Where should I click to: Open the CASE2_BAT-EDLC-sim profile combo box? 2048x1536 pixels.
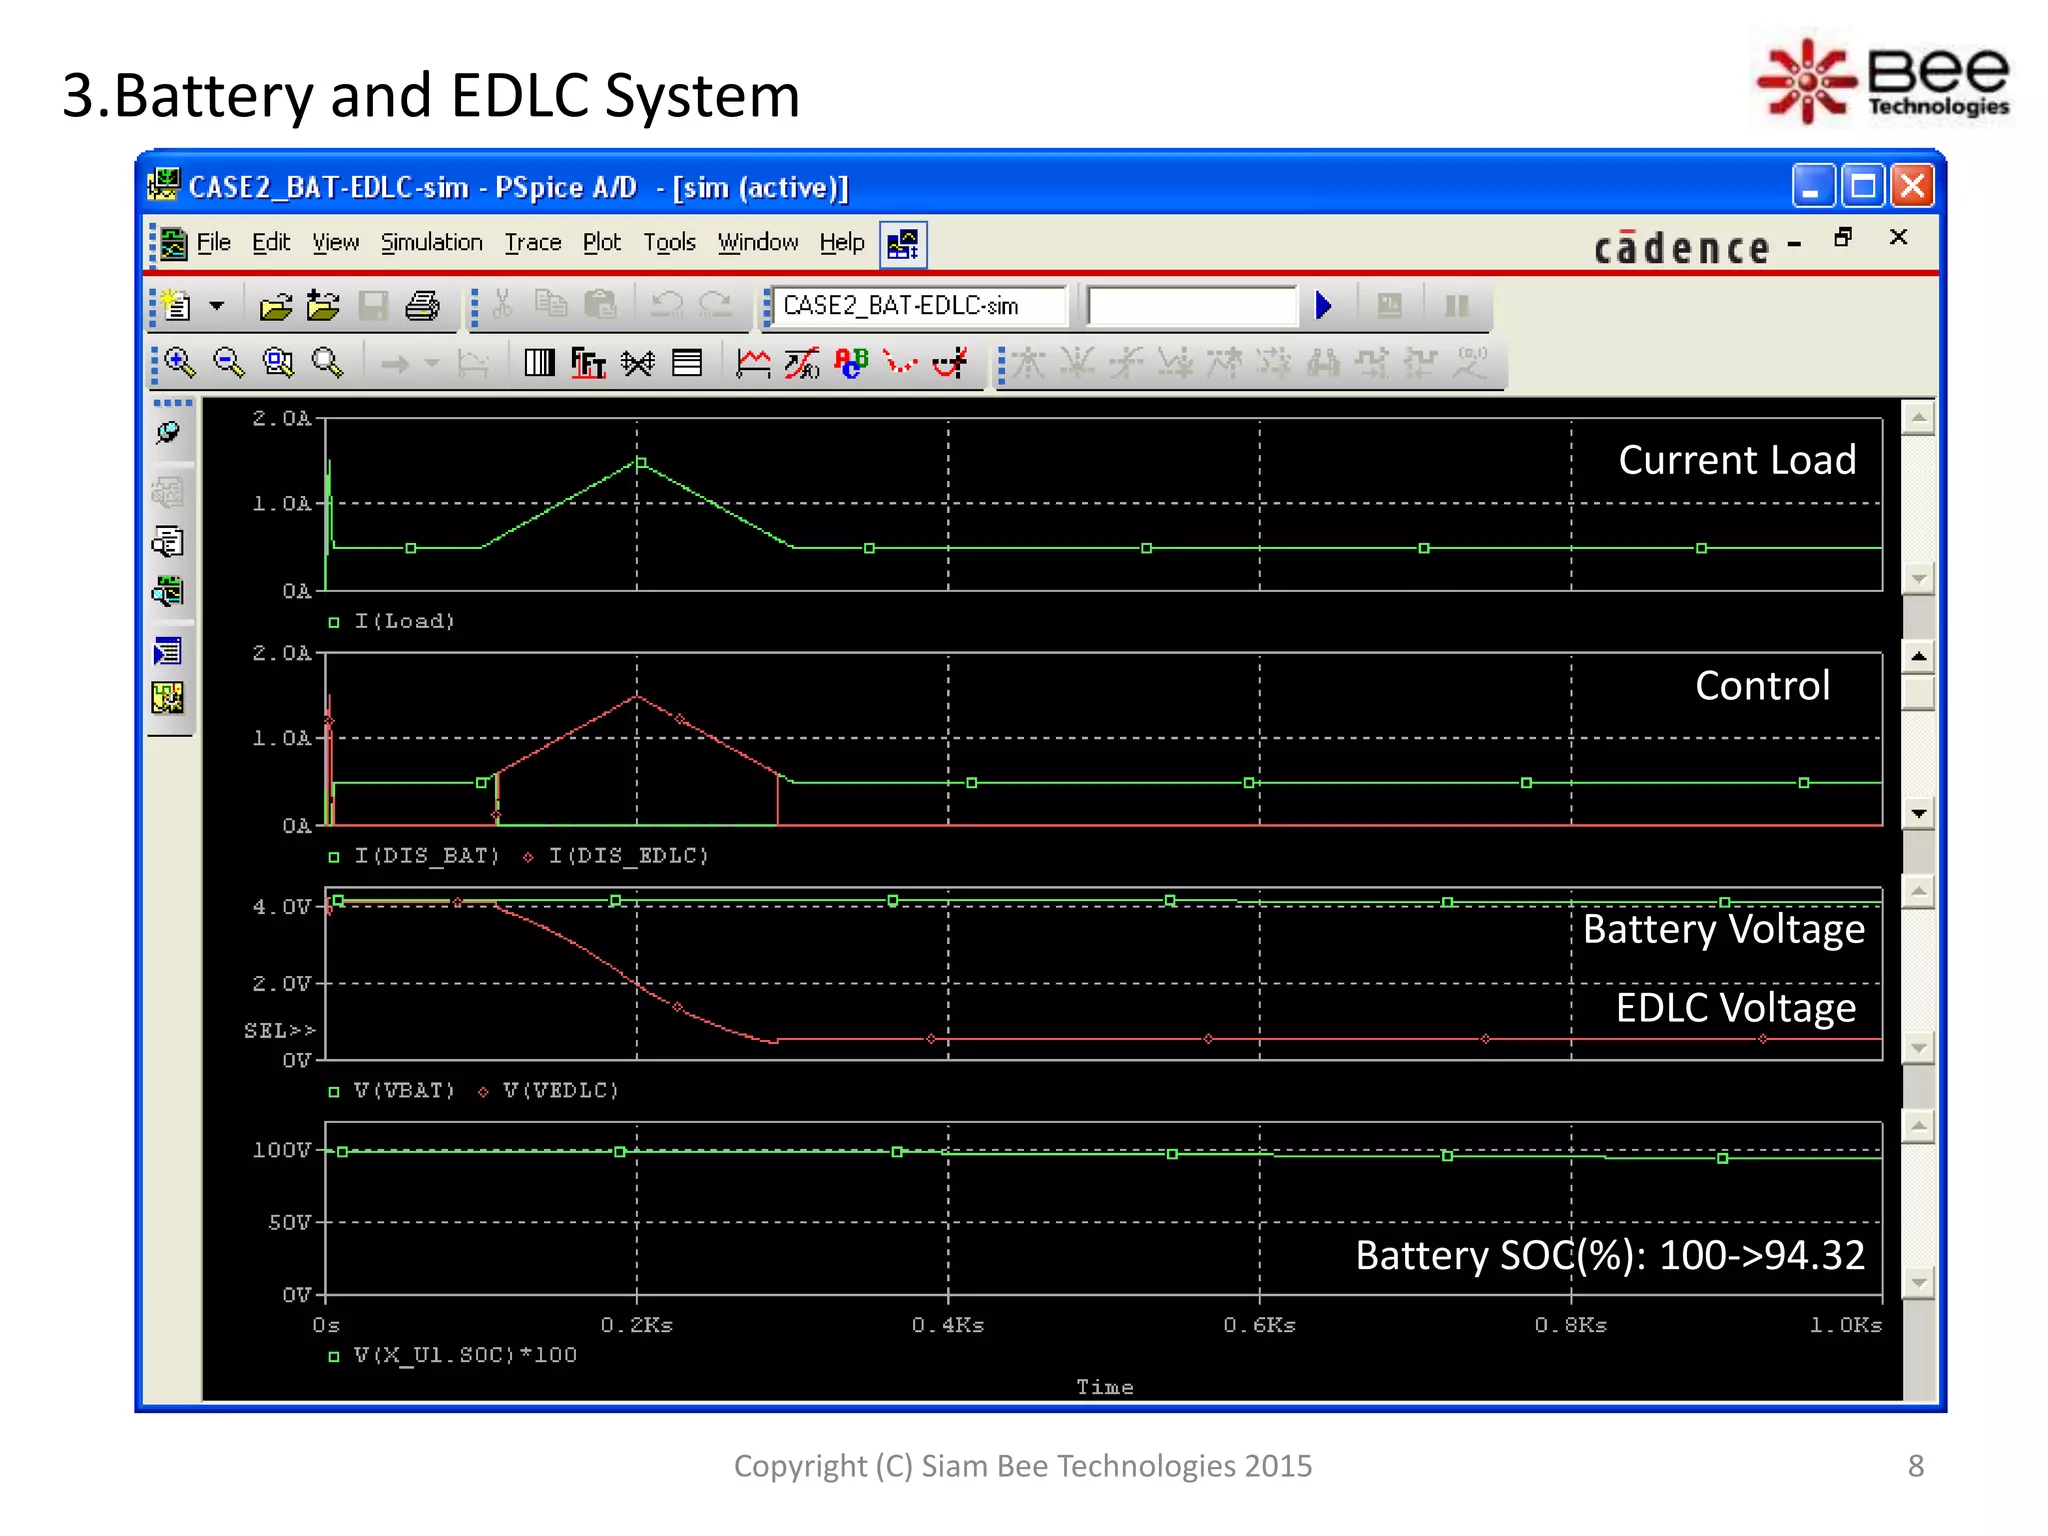point(918,306)
